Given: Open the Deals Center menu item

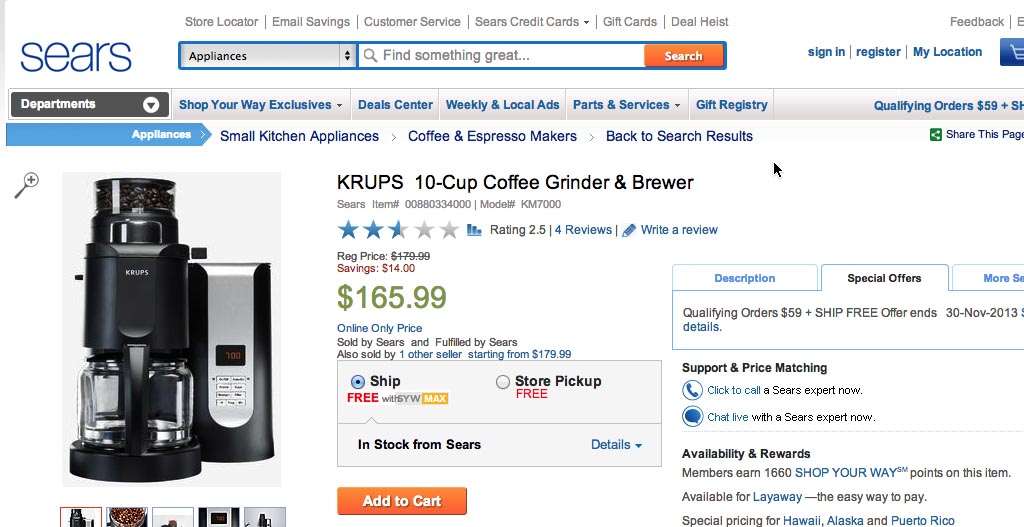Looking at the screenshot, I should pos(395,105).
